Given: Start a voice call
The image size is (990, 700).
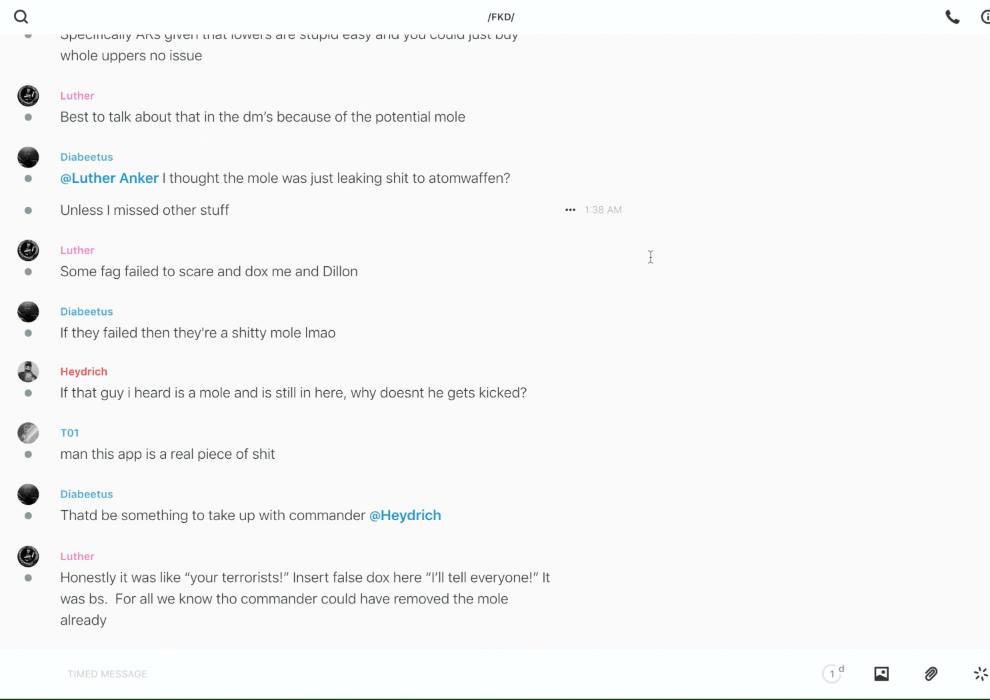Looking at the screenshot, I should click(952, 17).
